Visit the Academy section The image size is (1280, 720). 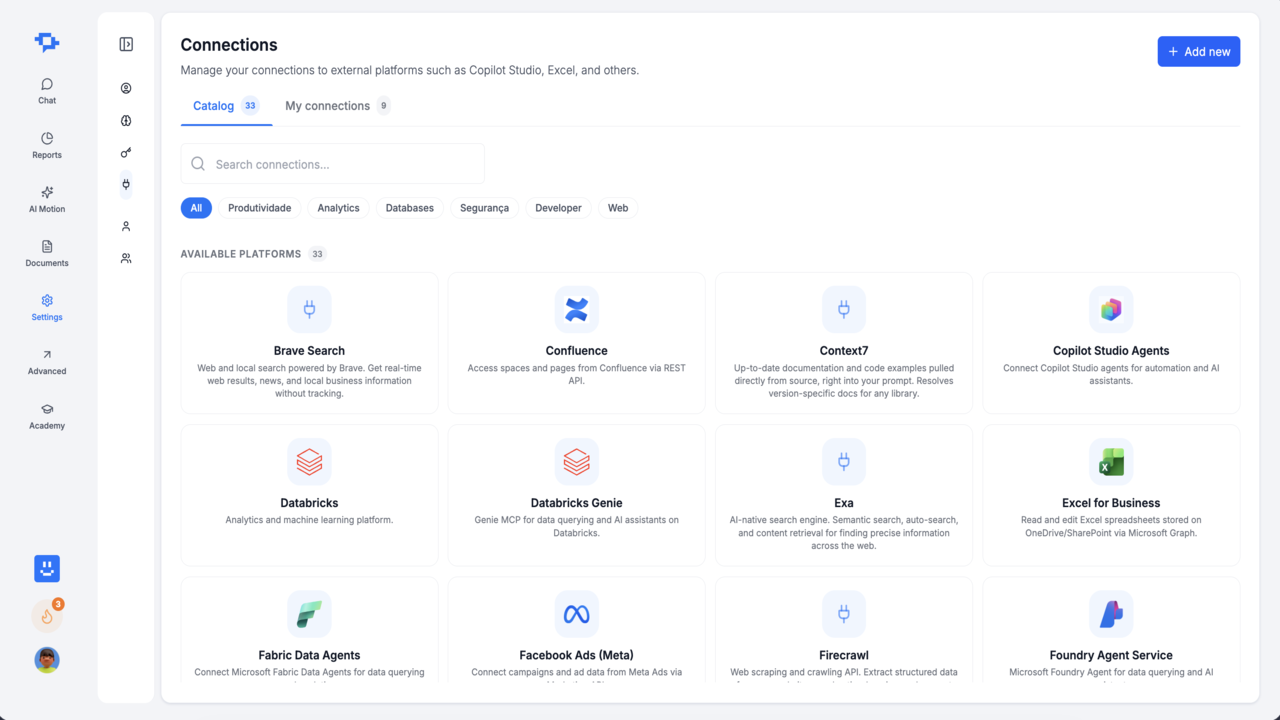click(47, 416)
